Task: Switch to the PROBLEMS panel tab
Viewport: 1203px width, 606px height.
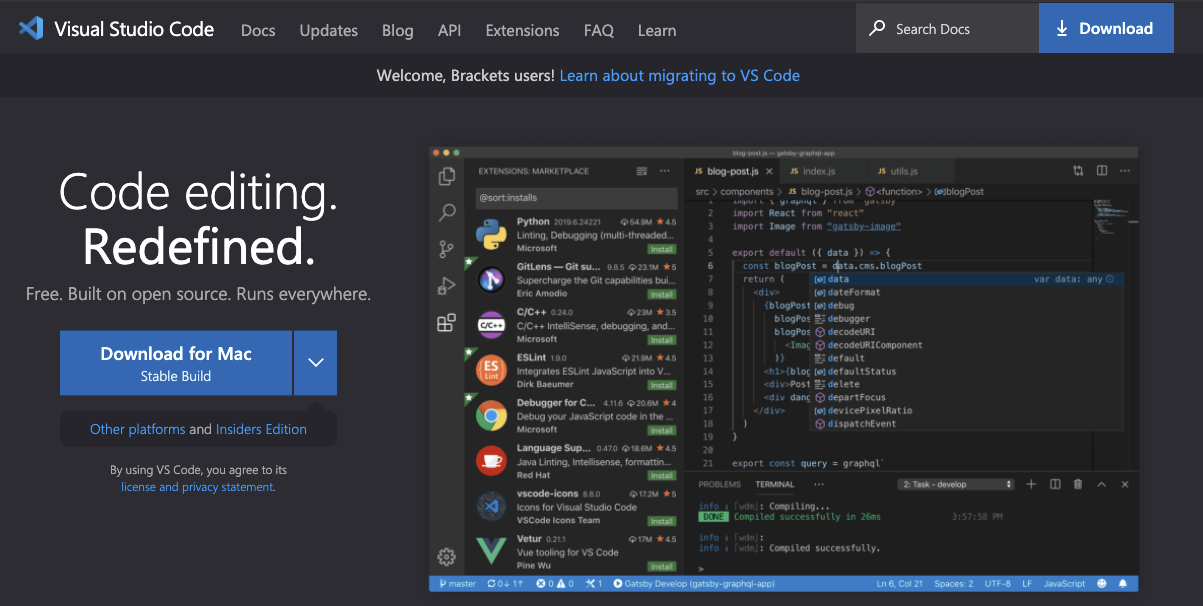Action: tap(720, 484)
